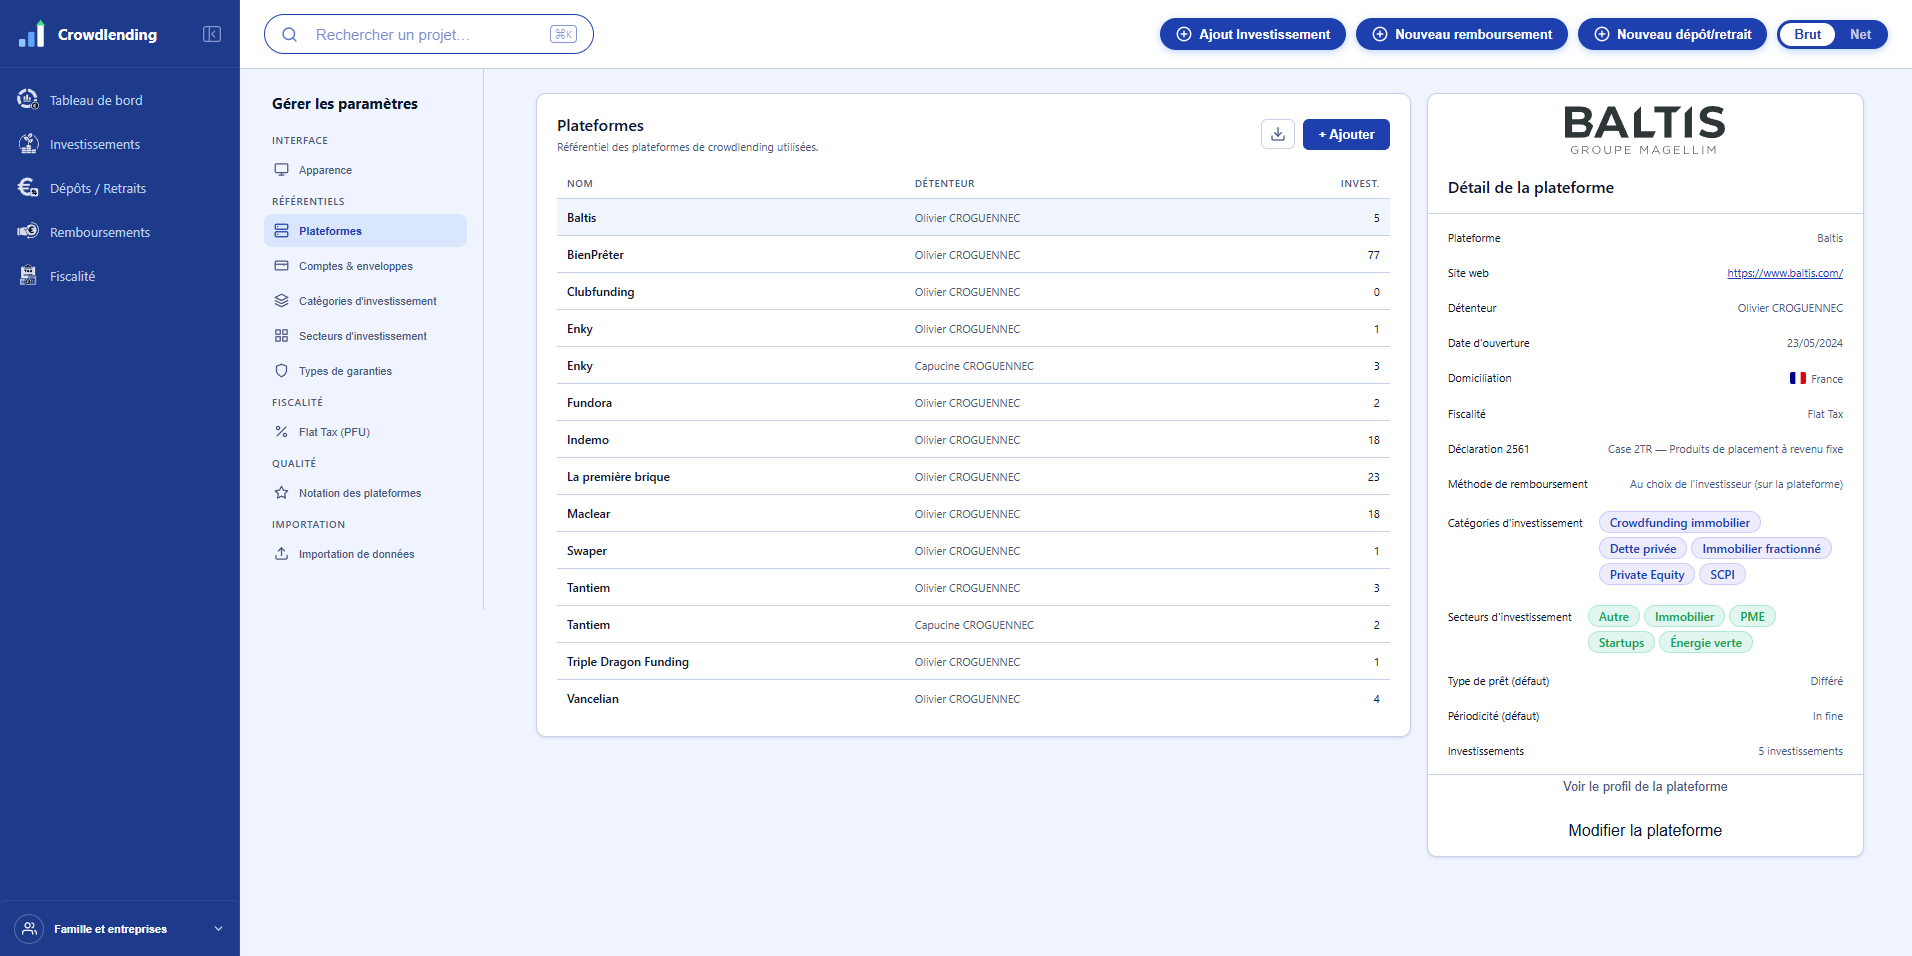Open the Remboursements page
Image resolution: width=1912 pixels, height=956 pixels.
(120, 232)
